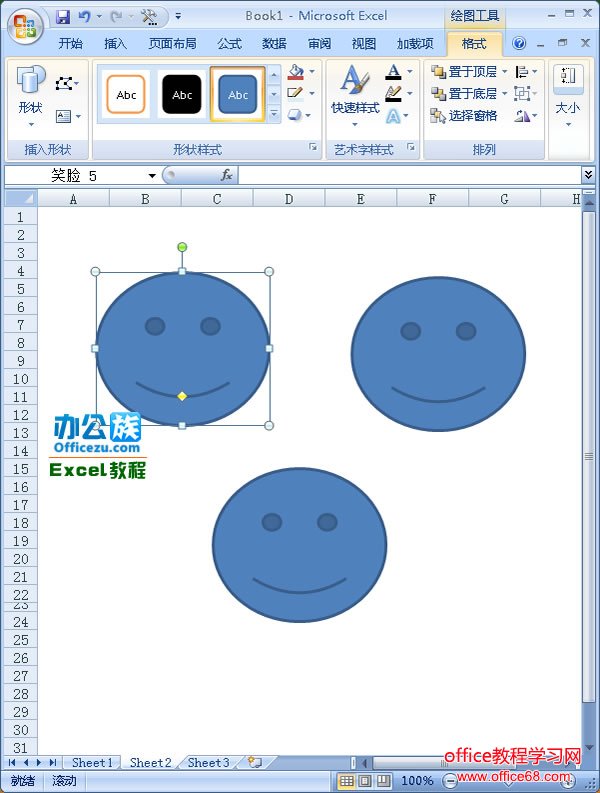Click the Align objects icon
This screenshot has width=600, height=793.
point(522,72)
